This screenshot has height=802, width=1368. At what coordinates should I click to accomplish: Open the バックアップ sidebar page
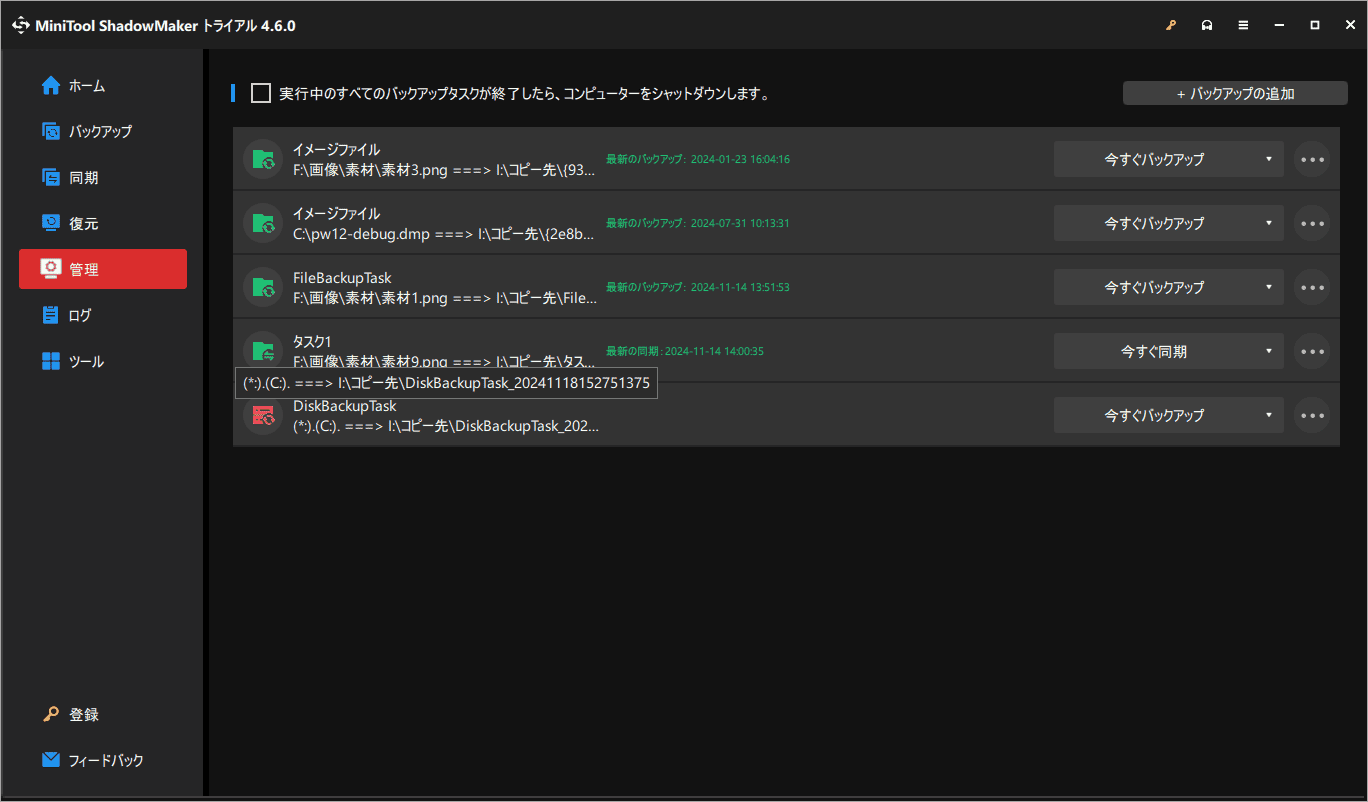point(103,131)
